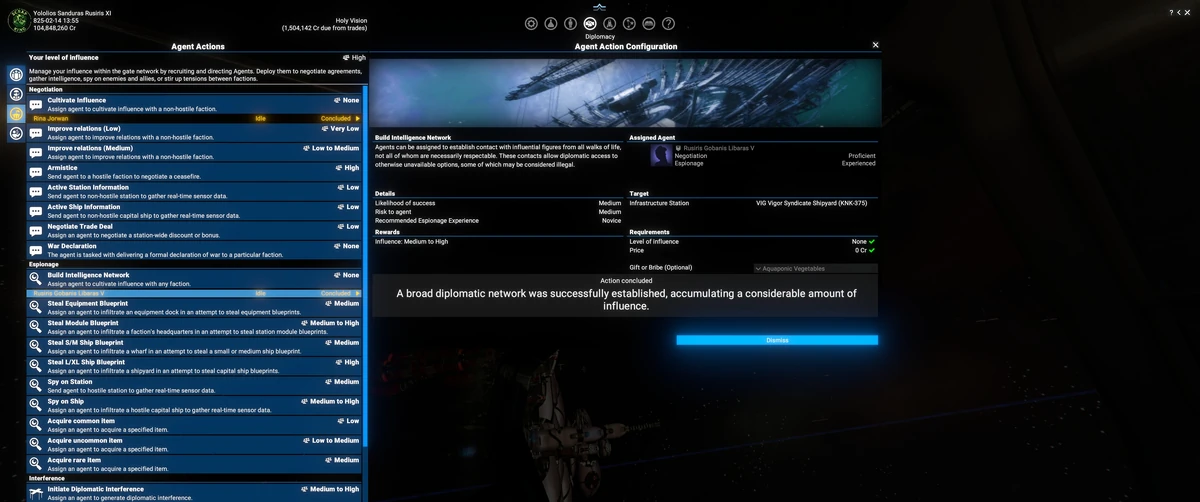Dismiss the action concluded message
1200x502 pixels.
[777, 340]
